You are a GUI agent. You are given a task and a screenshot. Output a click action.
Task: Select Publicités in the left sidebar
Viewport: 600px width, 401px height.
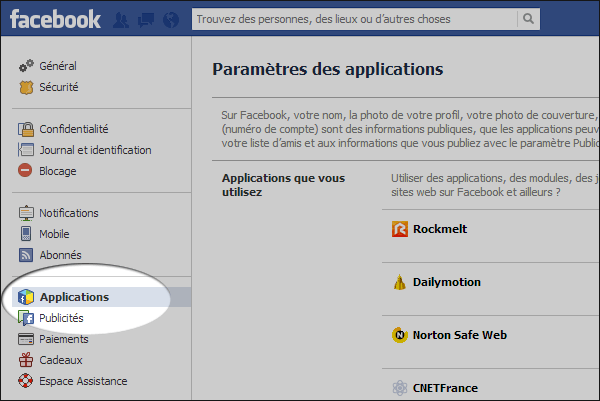[62, 318]
